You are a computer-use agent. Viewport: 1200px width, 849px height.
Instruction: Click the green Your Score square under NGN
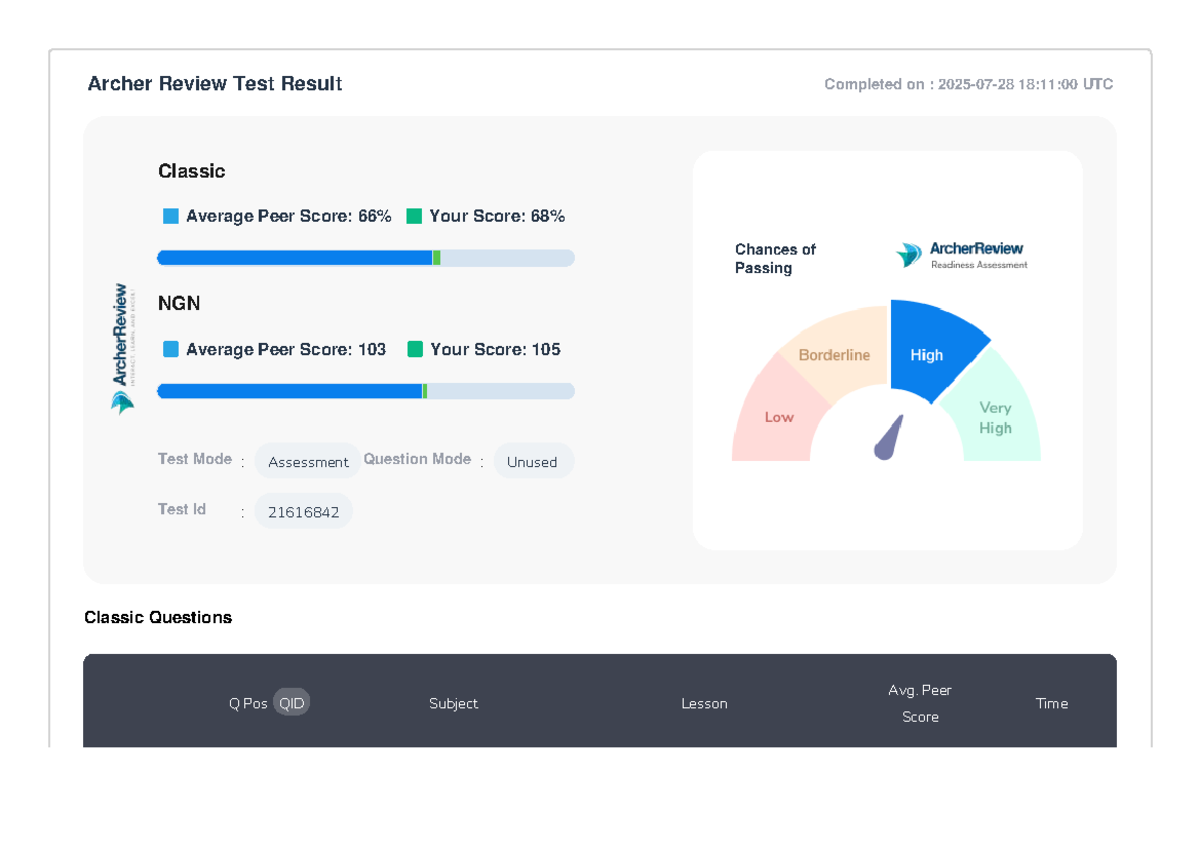pyautogui.click(x=415, y=349)
